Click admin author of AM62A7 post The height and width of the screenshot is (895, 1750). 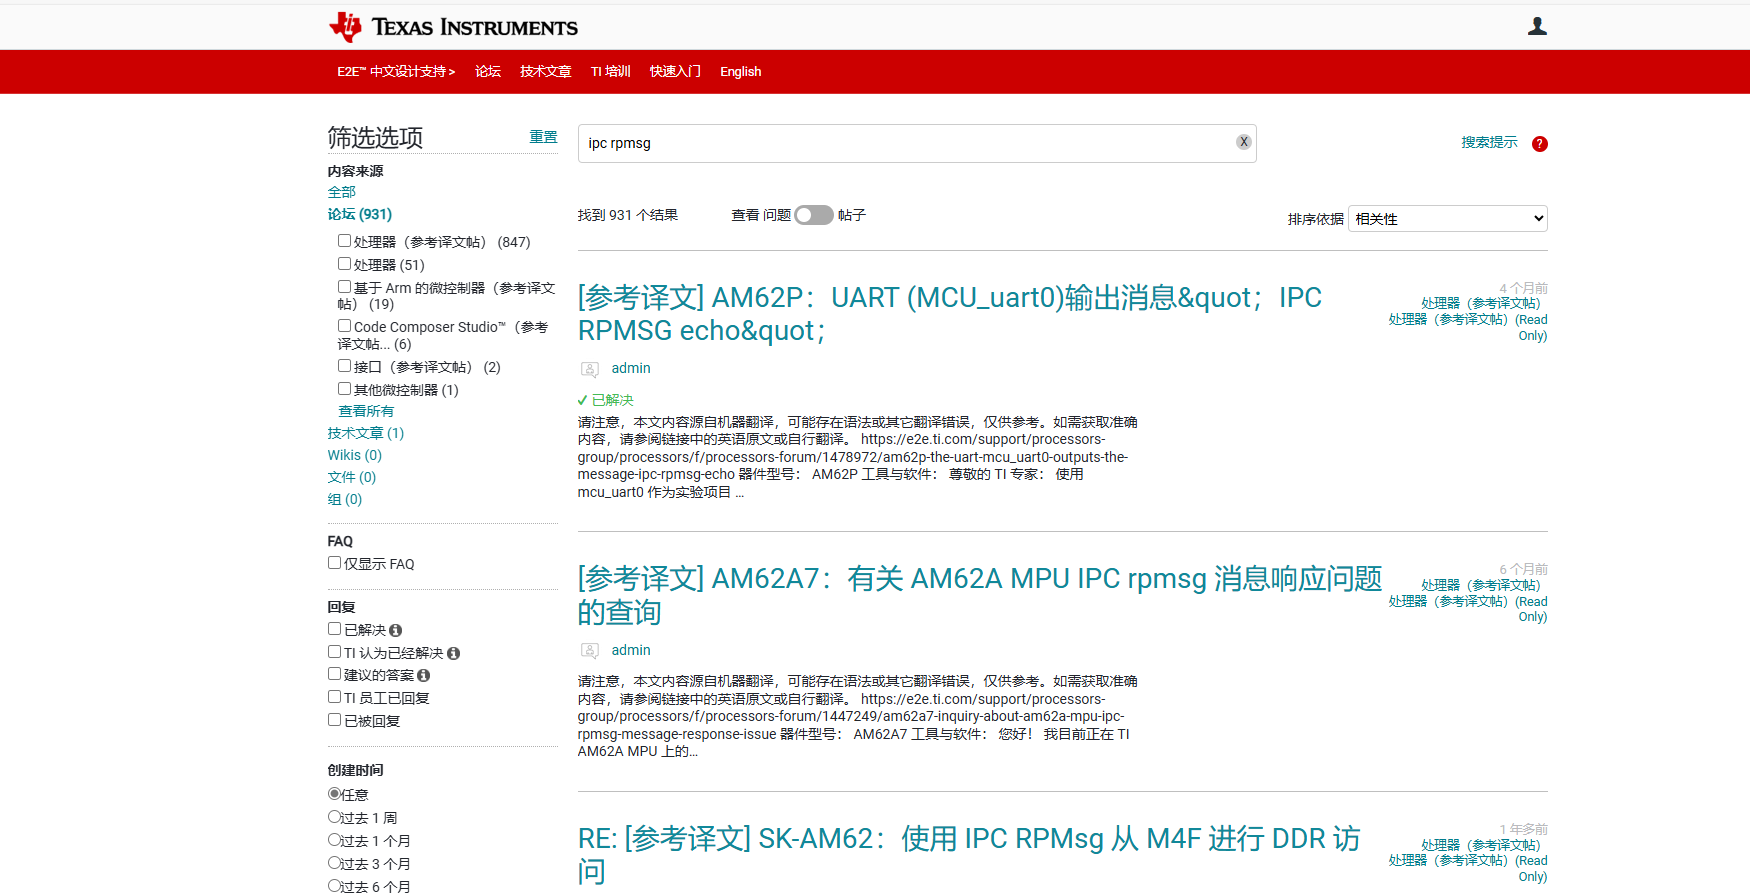(x=631, y=651)
